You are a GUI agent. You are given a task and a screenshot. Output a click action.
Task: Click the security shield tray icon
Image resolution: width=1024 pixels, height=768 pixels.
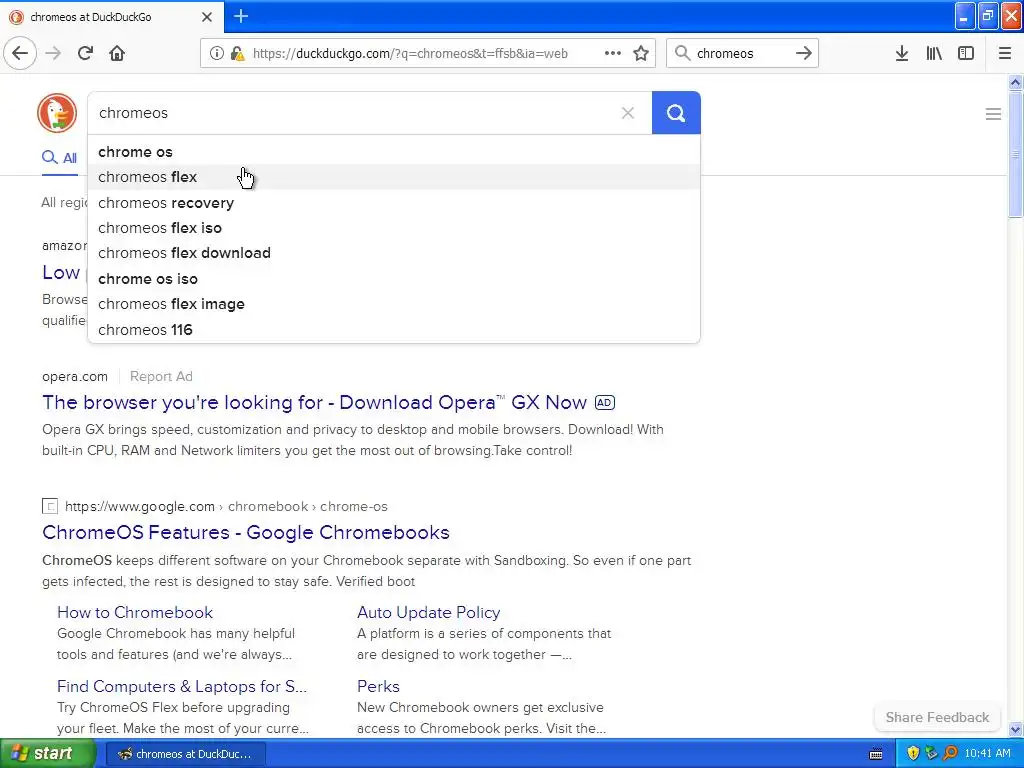pyautogui.click(x=913, y=754)
